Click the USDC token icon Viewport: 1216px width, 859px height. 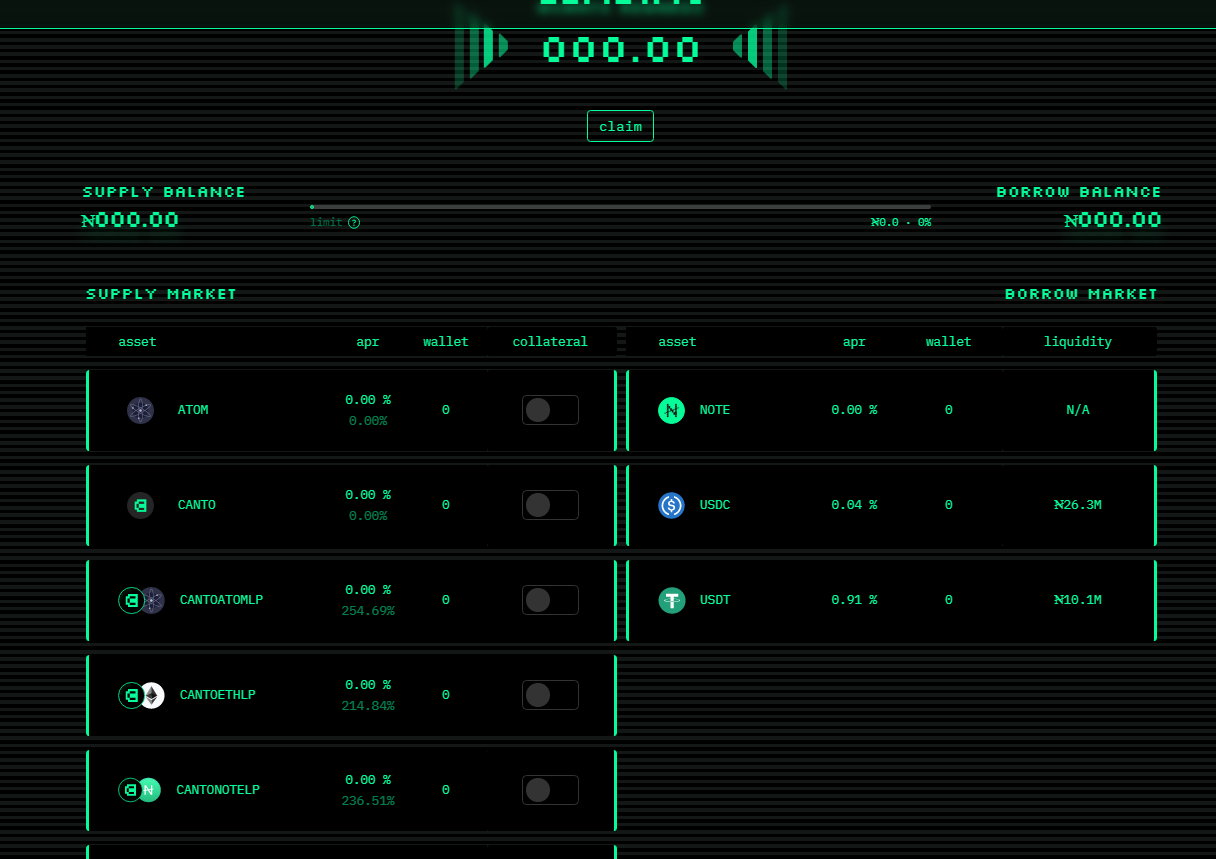tap(671, 505)
